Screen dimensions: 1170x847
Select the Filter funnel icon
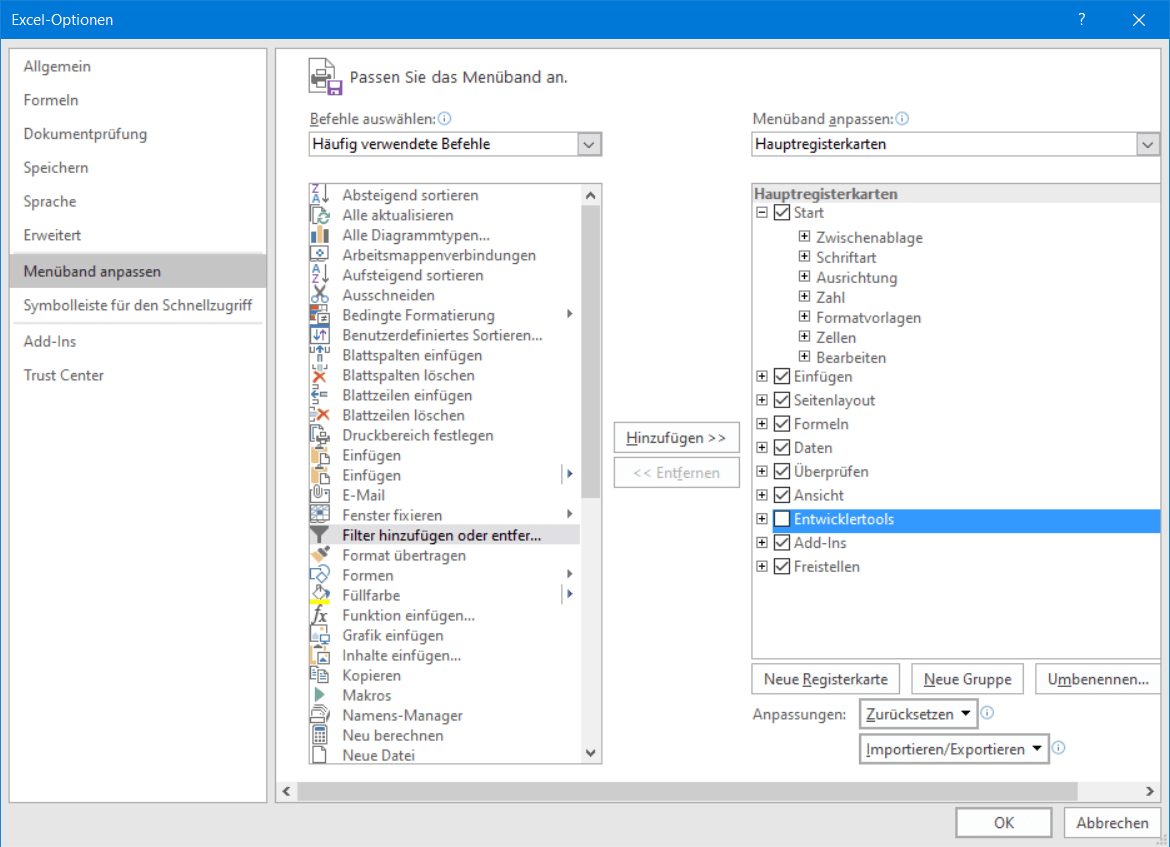tap(320, 535)
